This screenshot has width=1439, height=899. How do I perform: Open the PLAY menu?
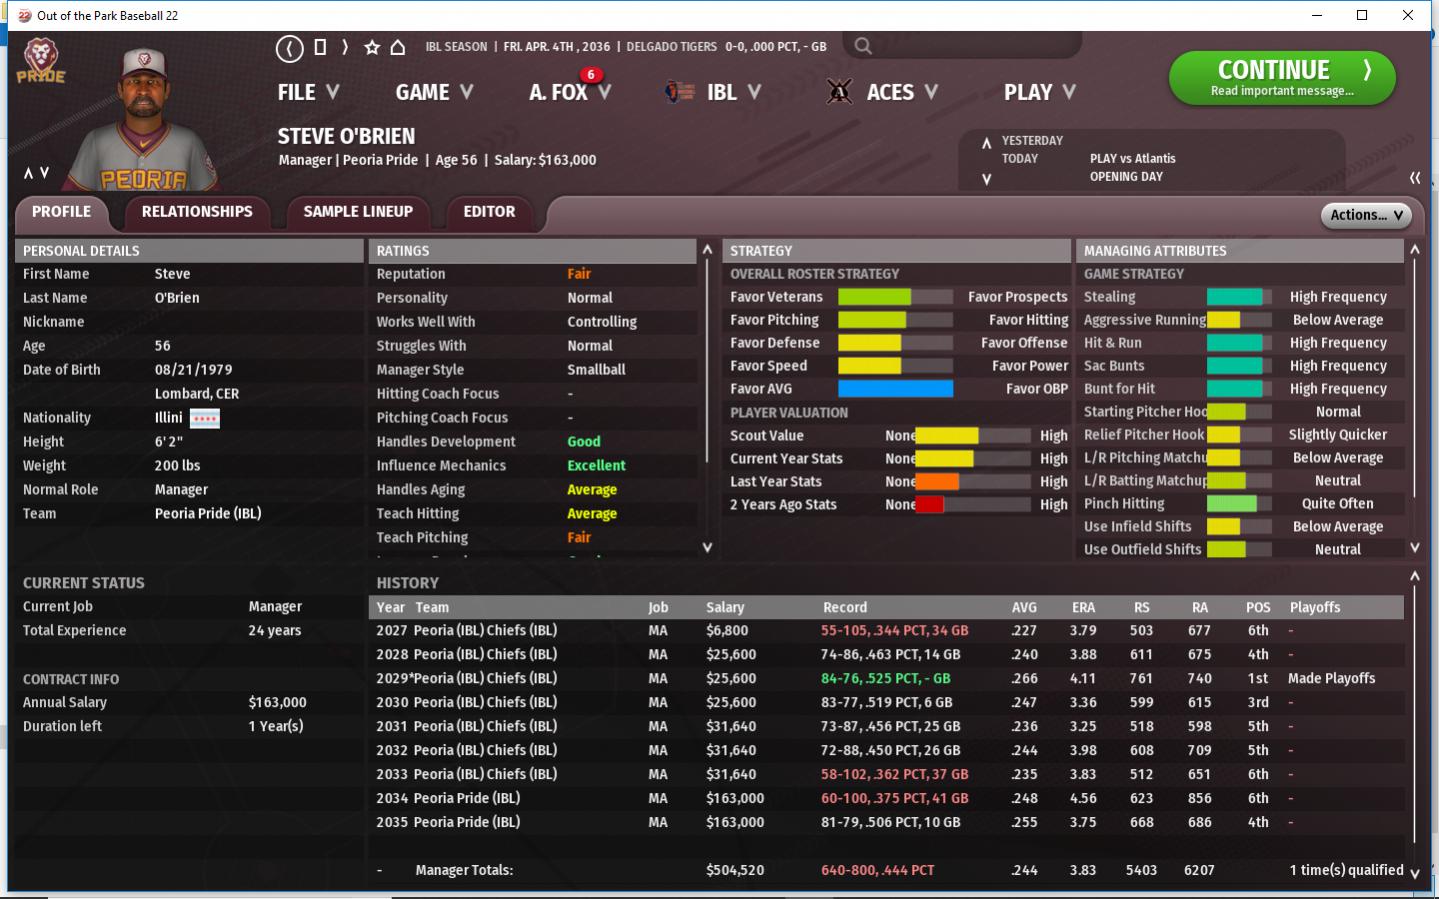[1040, 92]
